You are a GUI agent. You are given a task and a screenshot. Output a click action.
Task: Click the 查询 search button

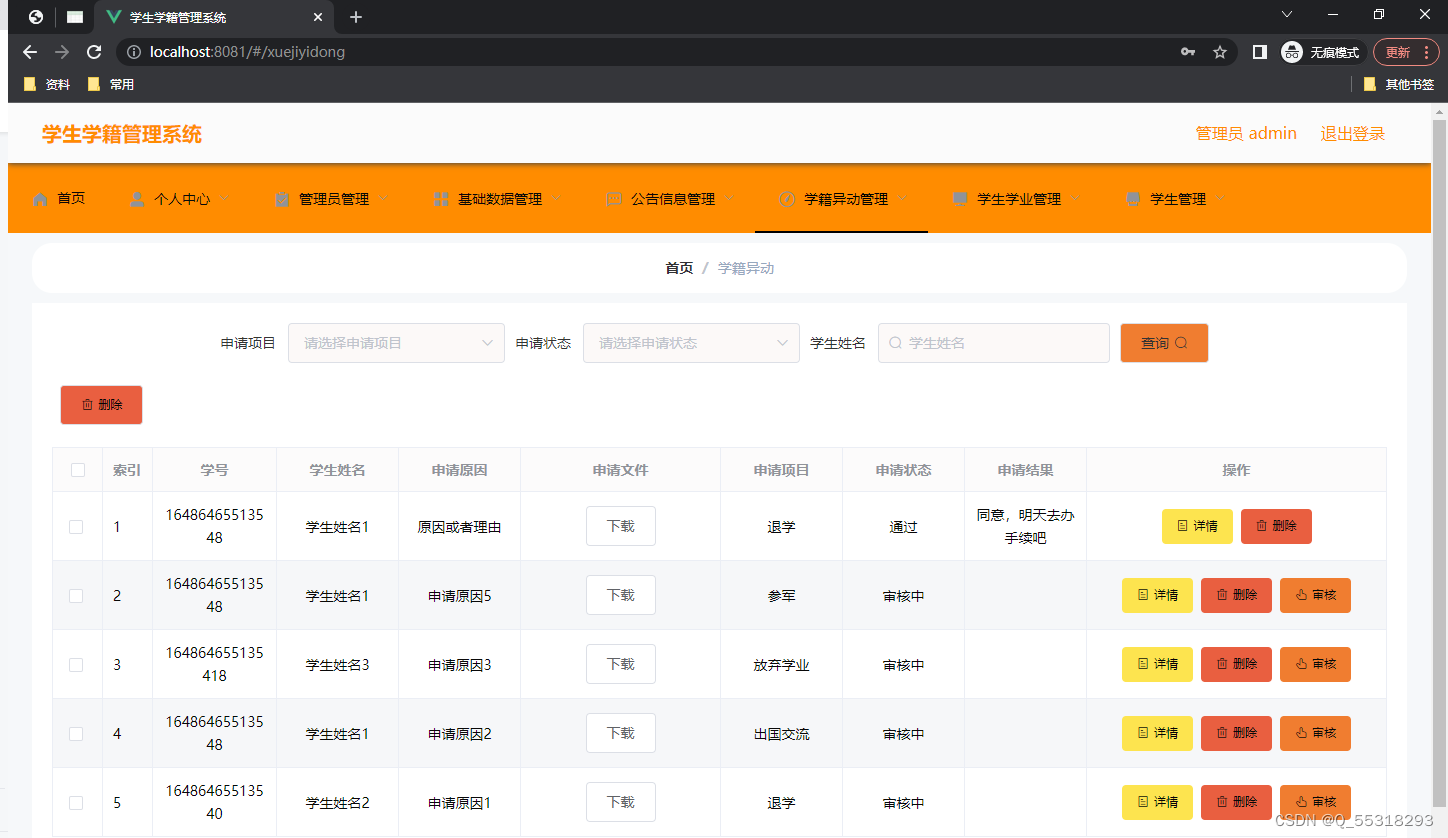1164,343
